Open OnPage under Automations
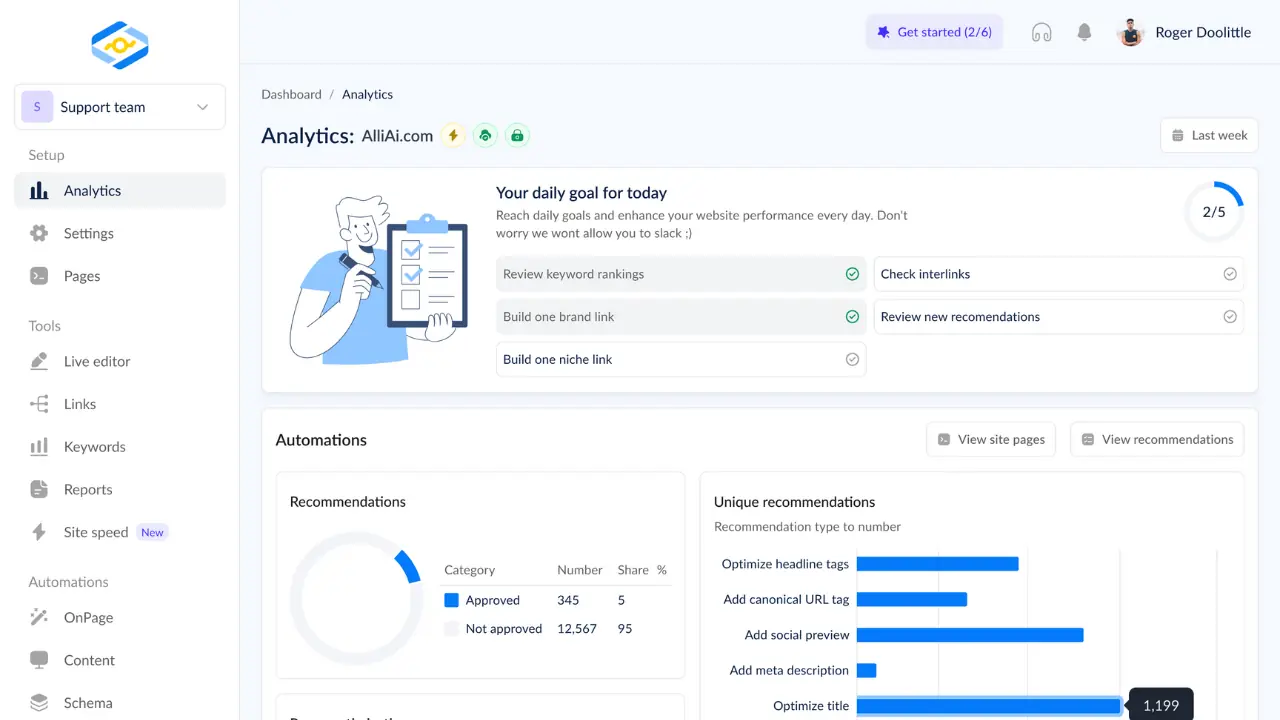The height and width of the screenshot is (720, 1280). 88,617
